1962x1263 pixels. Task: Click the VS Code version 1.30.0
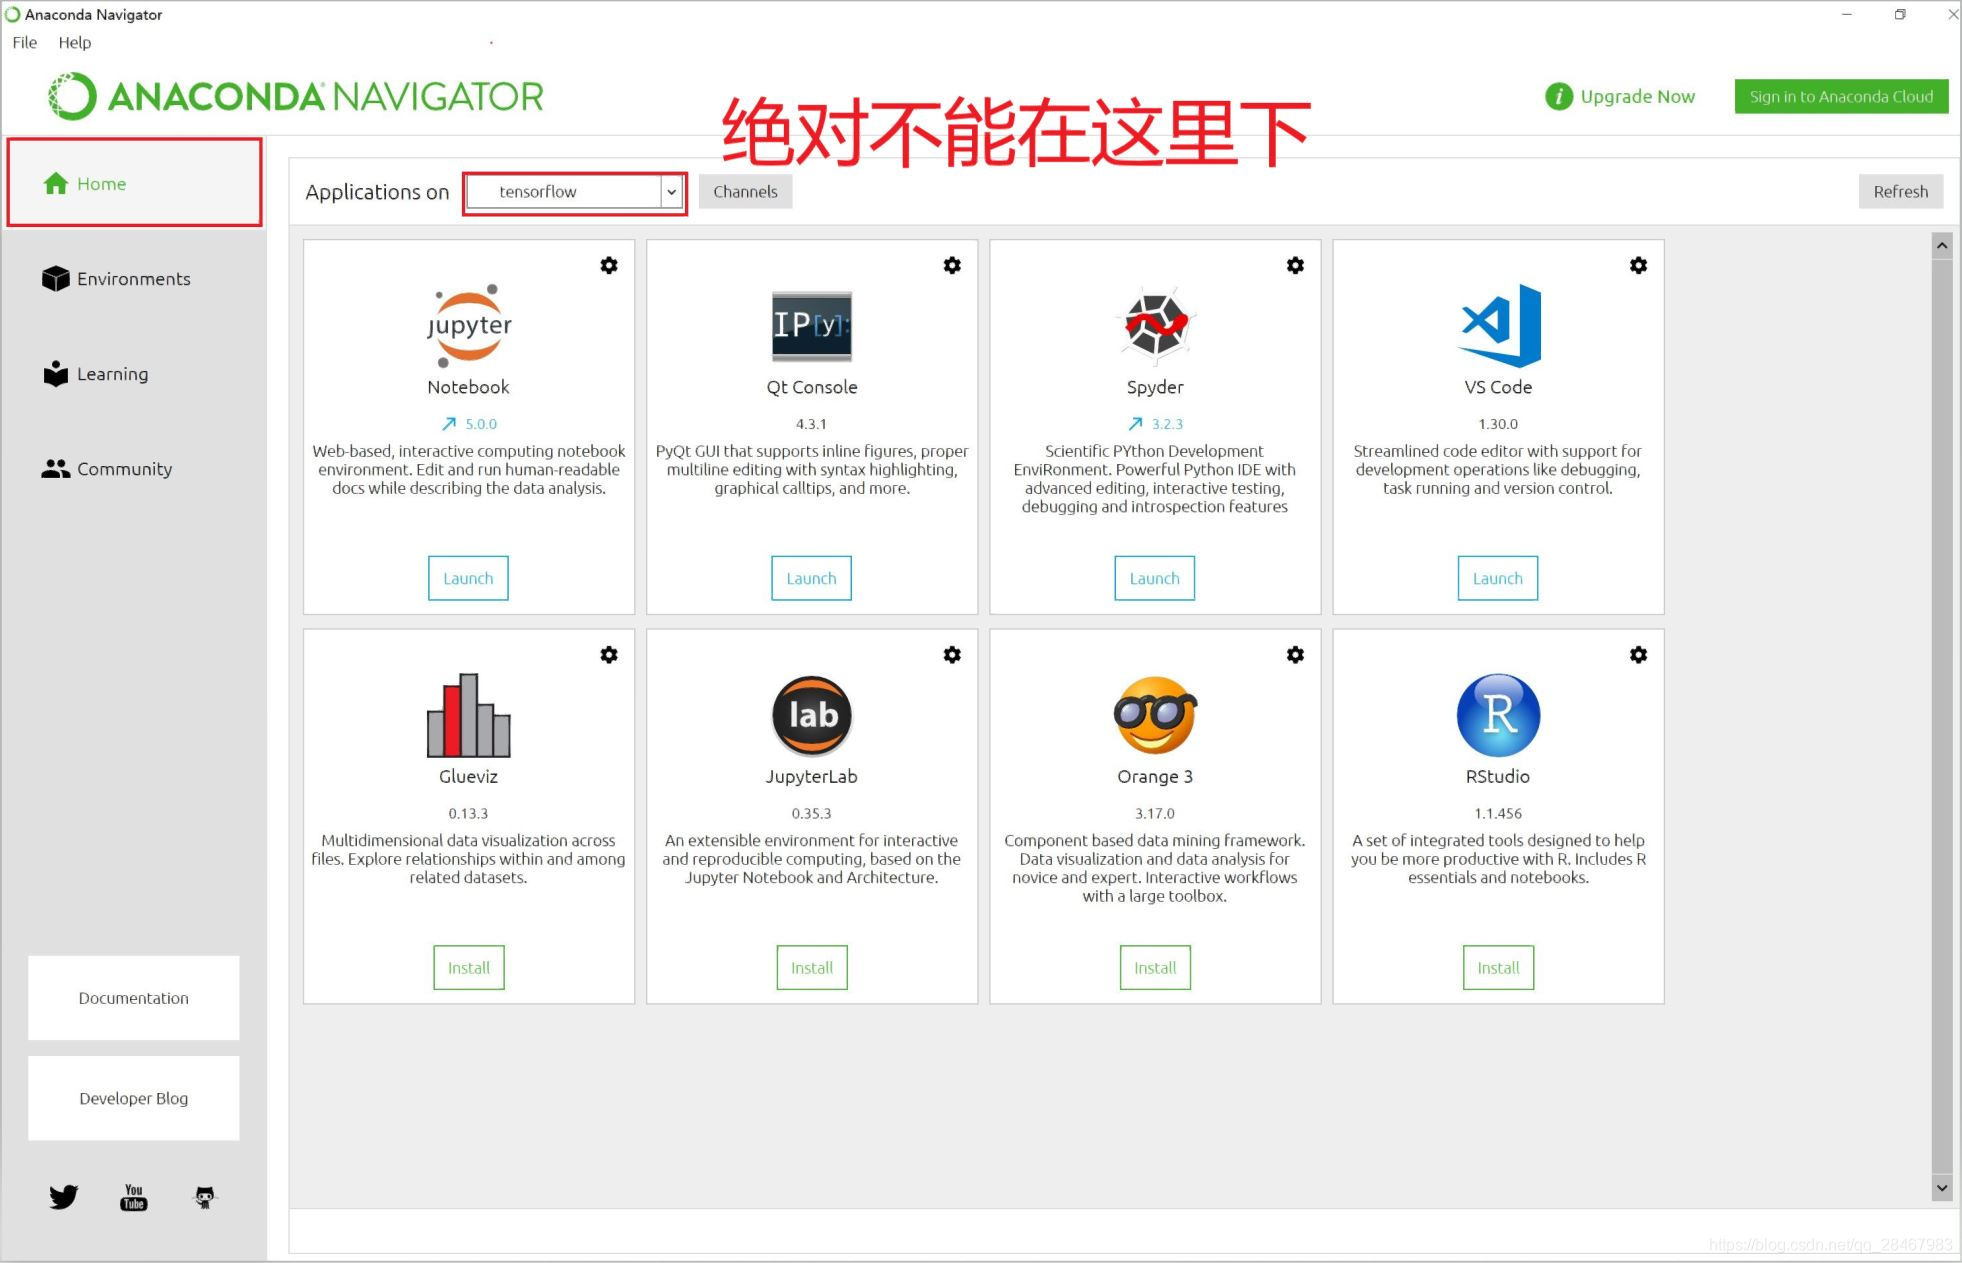pos(1498,424)
